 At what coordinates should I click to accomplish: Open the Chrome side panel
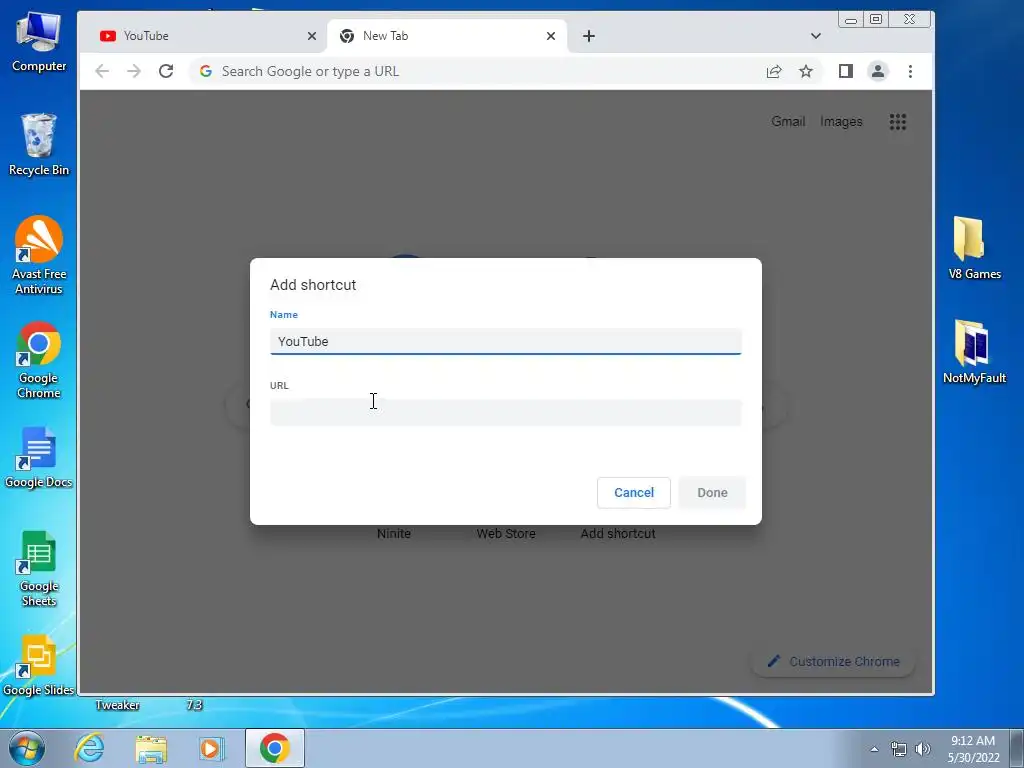(x=846, y=71)
